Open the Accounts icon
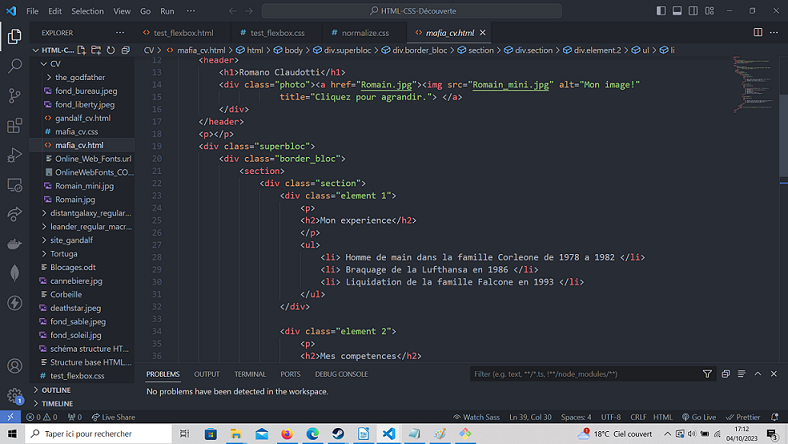The width and height of the screenshot is (788, 444). [x=15, y=366]
